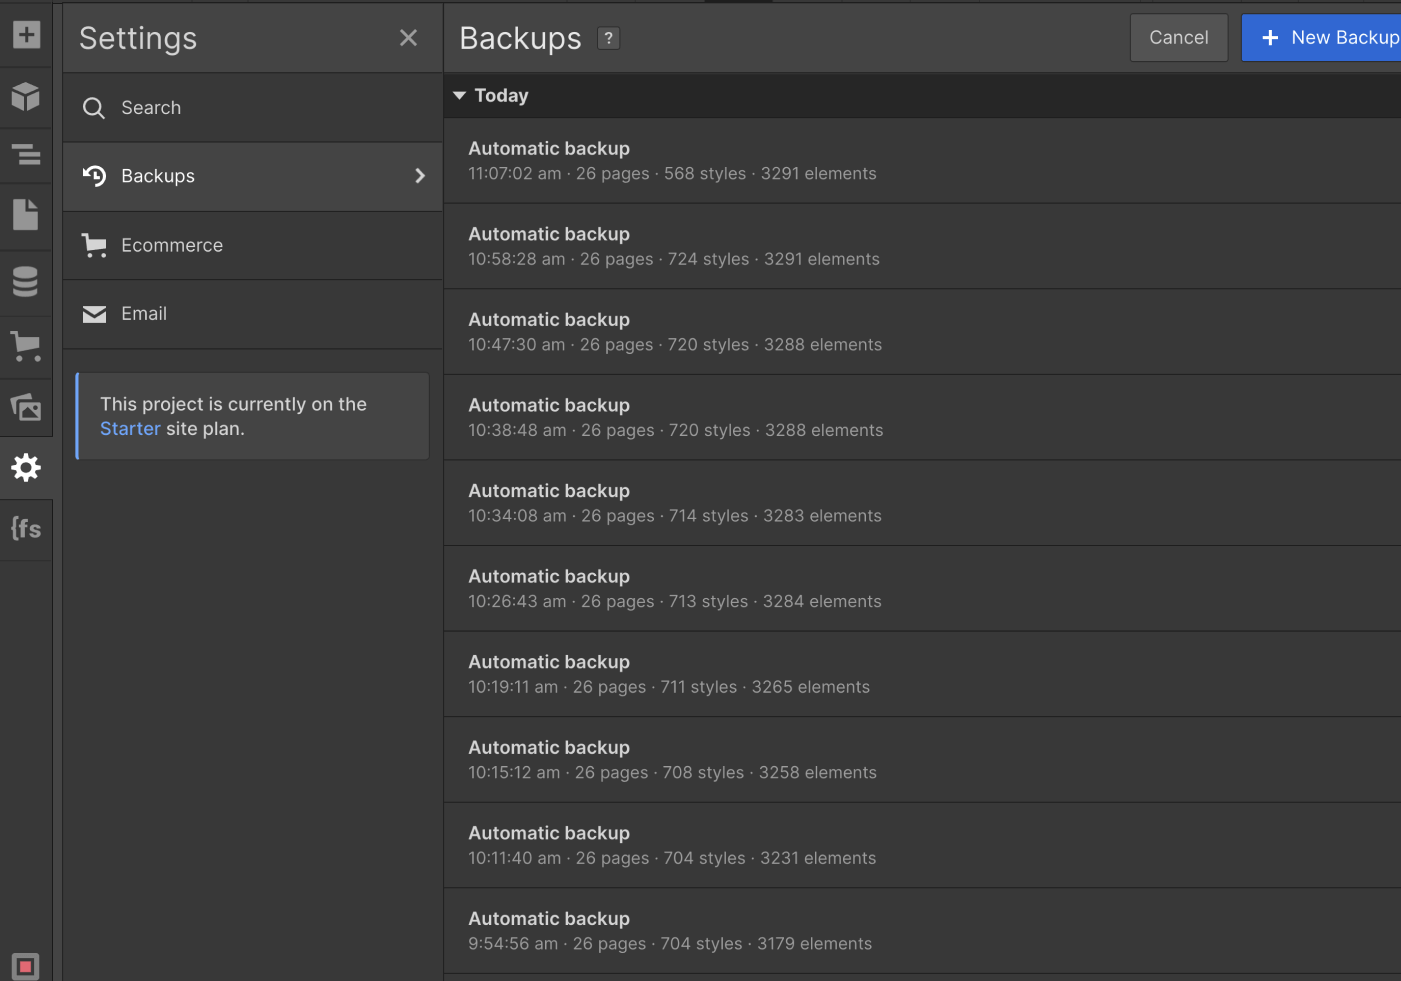Open the Finsweet extension panel
Viewport: 1401px width, 981px height.
click(x=26, y=528)
